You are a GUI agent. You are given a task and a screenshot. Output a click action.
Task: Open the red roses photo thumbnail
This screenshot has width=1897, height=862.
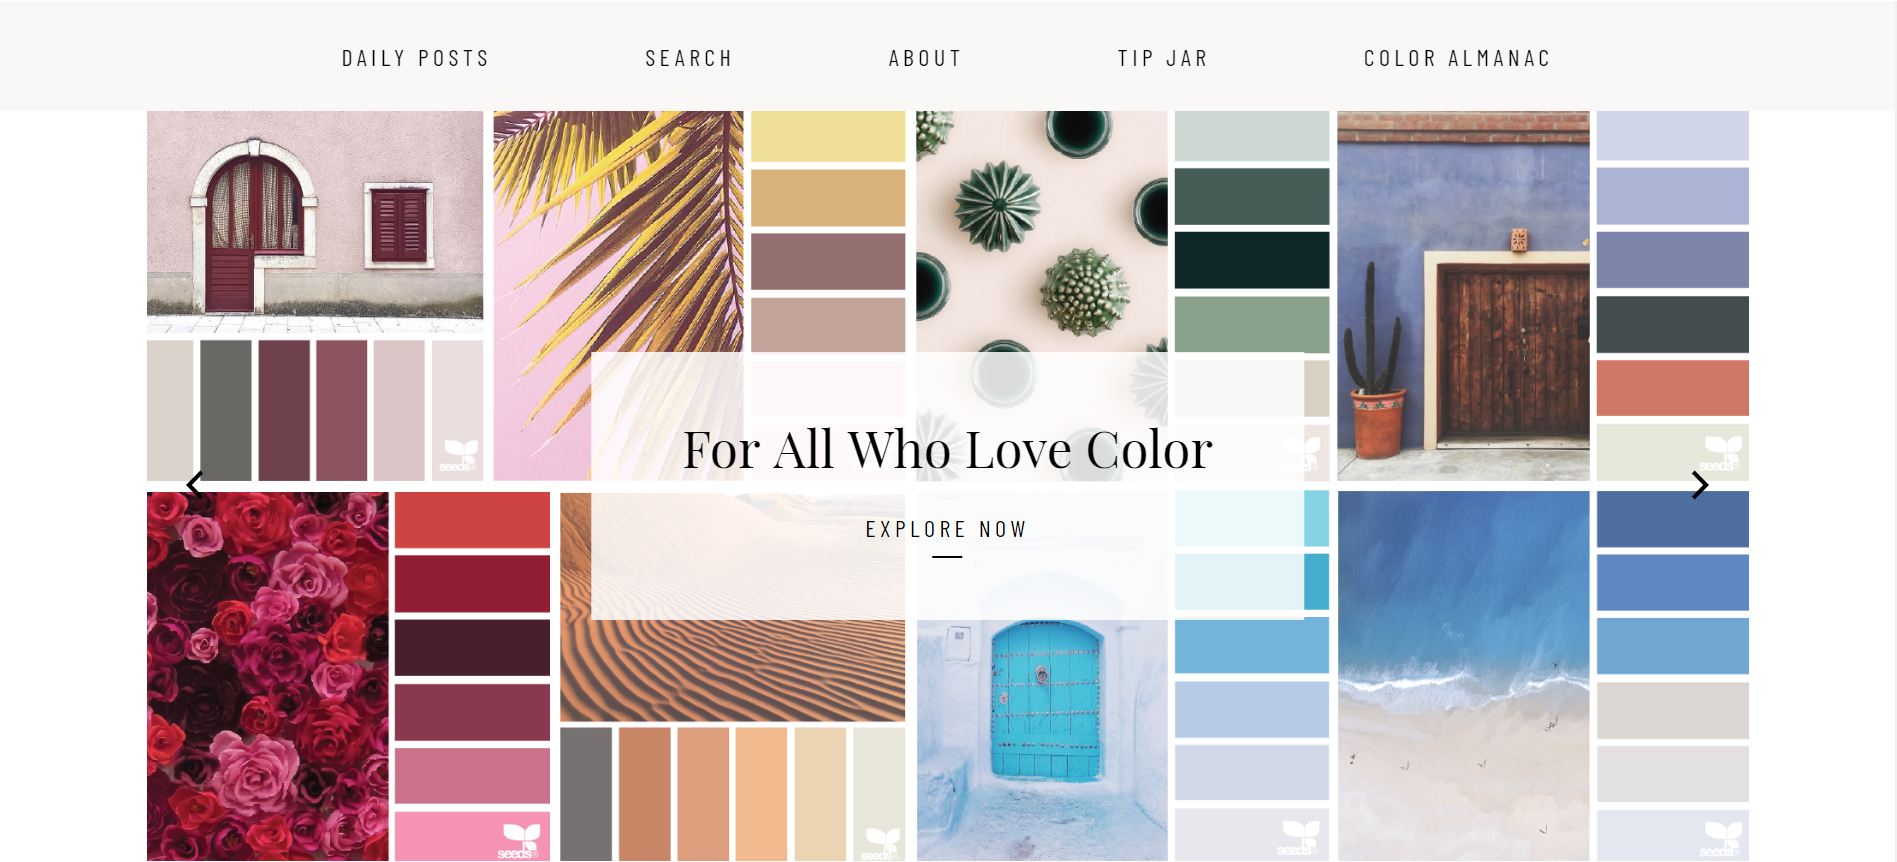[x=268, y=676]
